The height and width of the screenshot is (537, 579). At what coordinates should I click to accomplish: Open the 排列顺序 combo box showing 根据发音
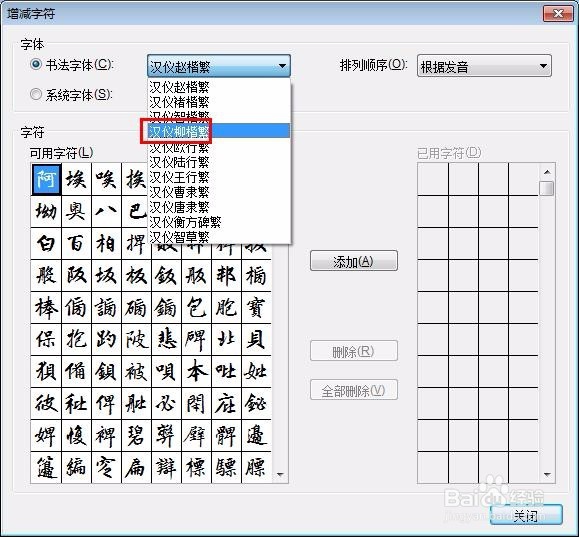(484, 66)
